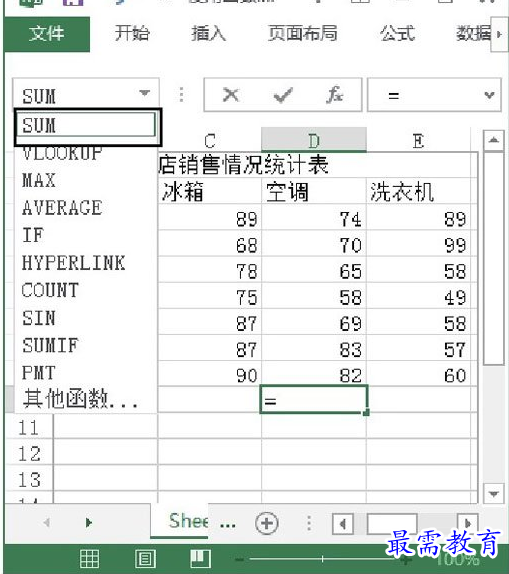Screen dimensions: 509x574
Task: Switch to the 公式 ribbon tab
Action: pyautogui.click(x=397, y=33)
